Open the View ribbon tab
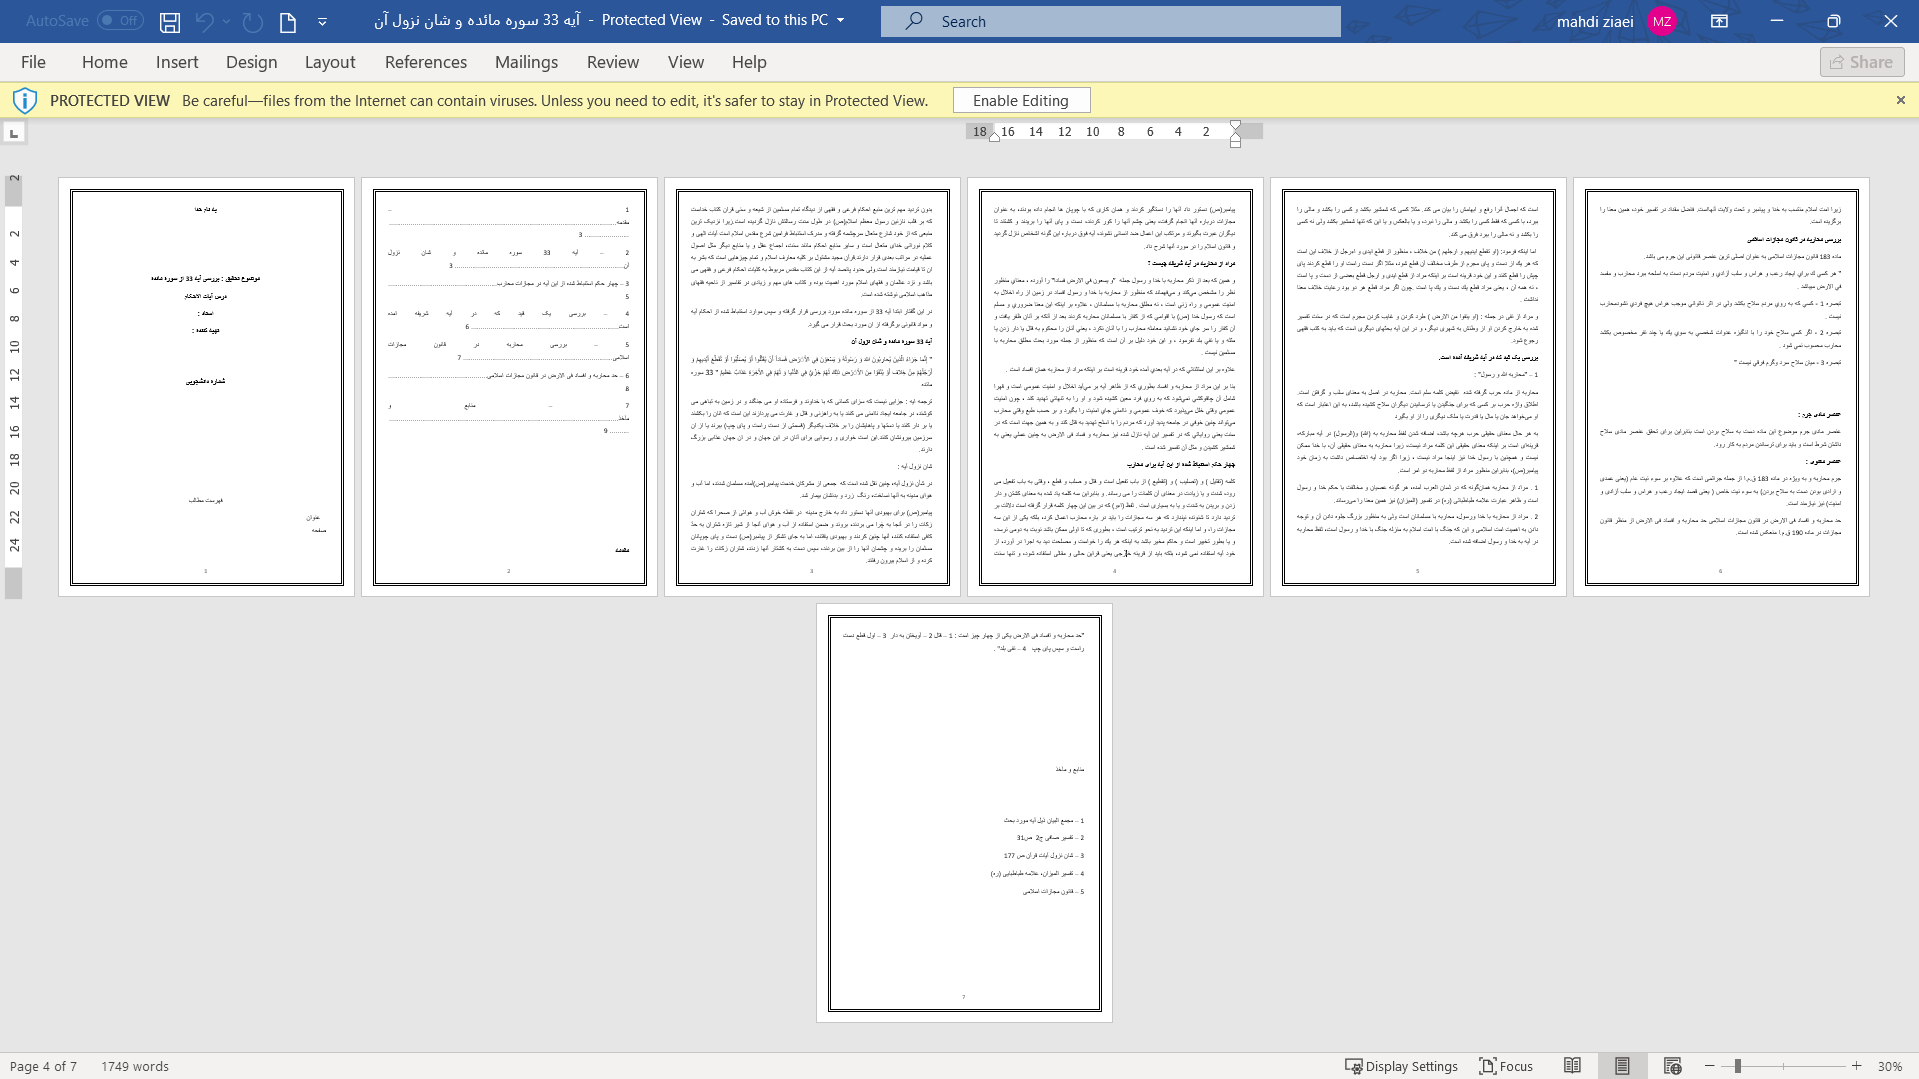This screenshot has width=1919, height=1079. 686,62
